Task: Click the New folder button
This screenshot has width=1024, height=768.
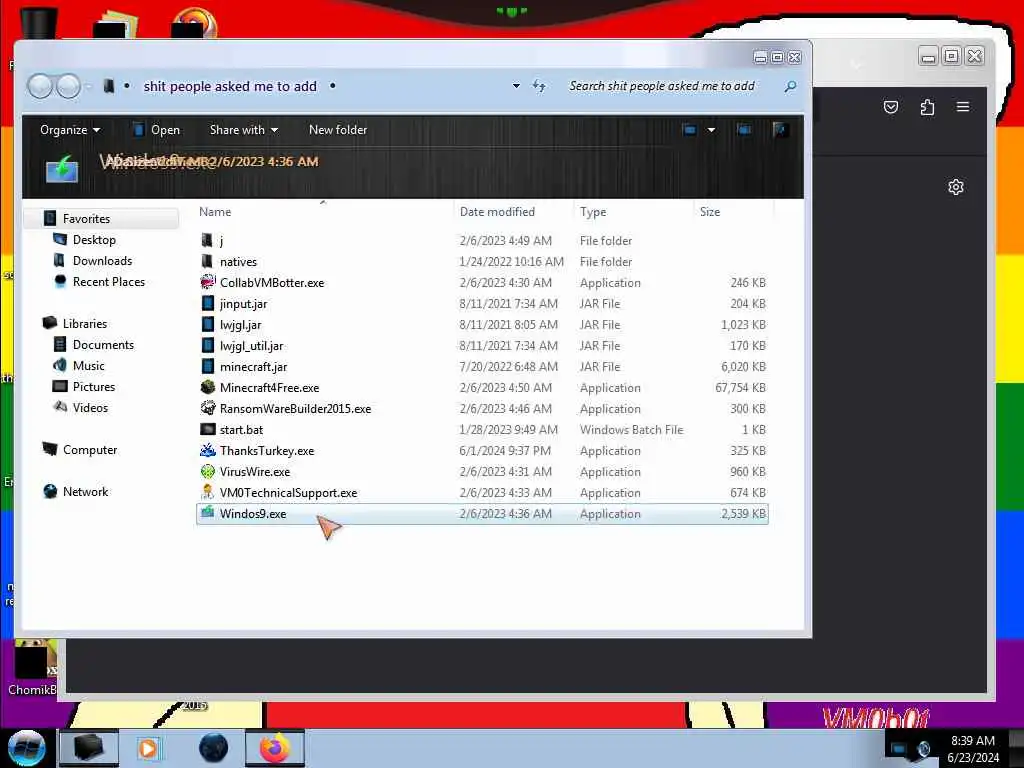Action: 338,129
